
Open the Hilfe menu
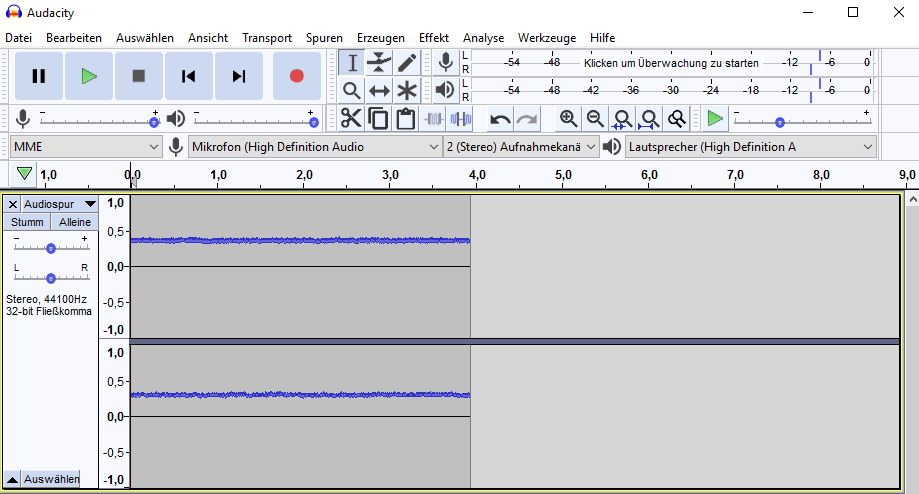(603, 38)
